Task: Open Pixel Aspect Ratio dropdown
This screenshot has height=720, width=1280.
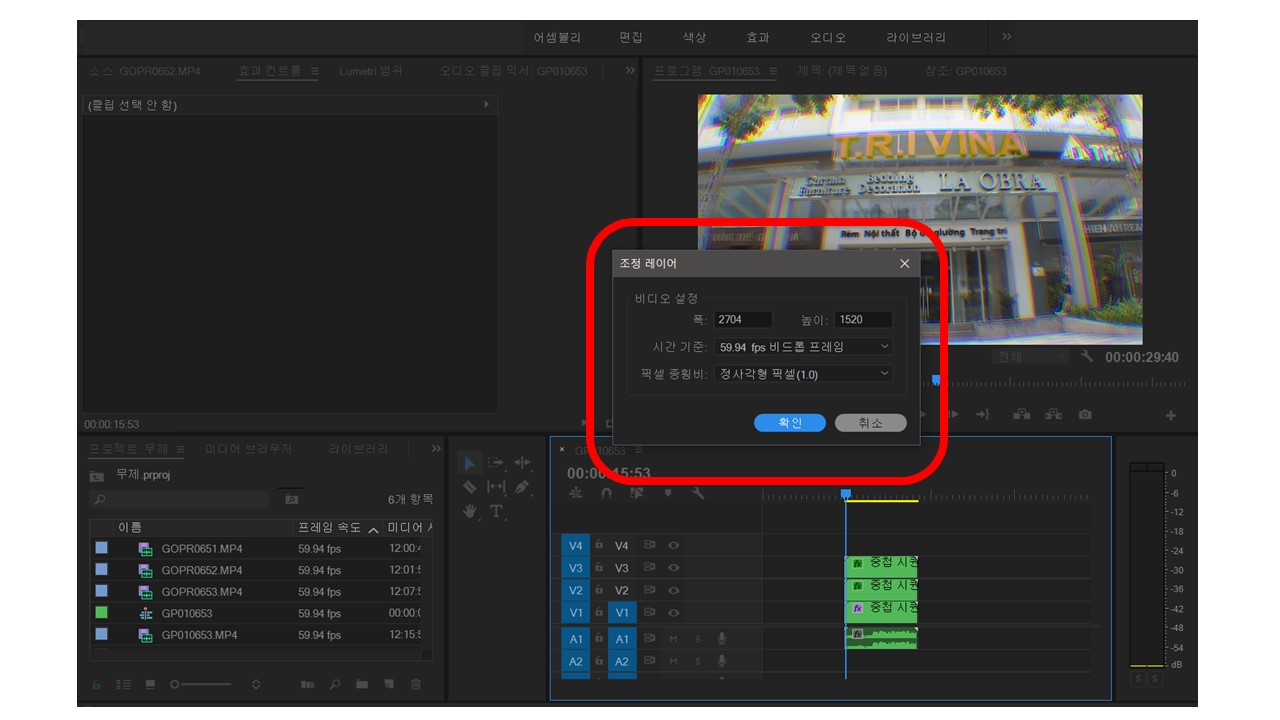Action: 804,374
